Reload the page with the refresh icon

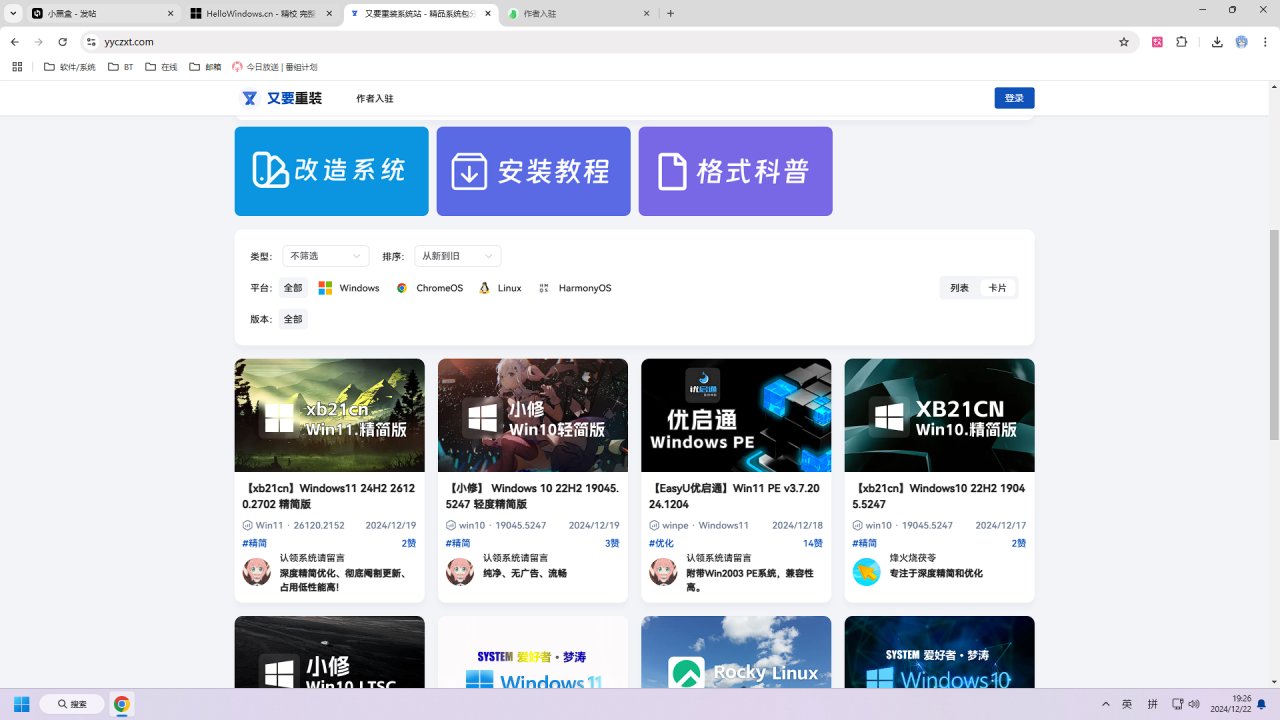63,42
